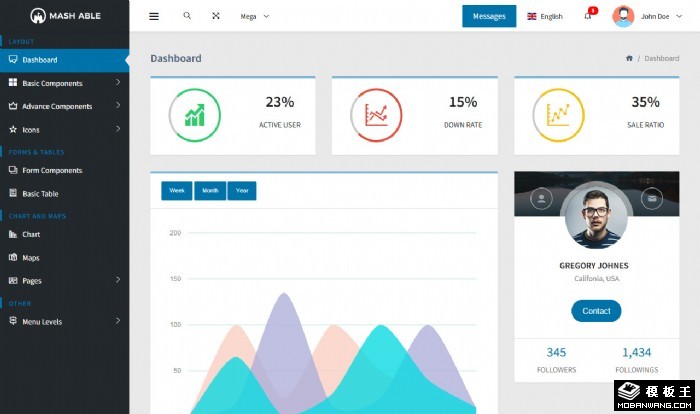Viewport: 700px width, 414px height.
Task: Click the user icon on profile card
Action: pyautogui.click(x=541, y=199)
